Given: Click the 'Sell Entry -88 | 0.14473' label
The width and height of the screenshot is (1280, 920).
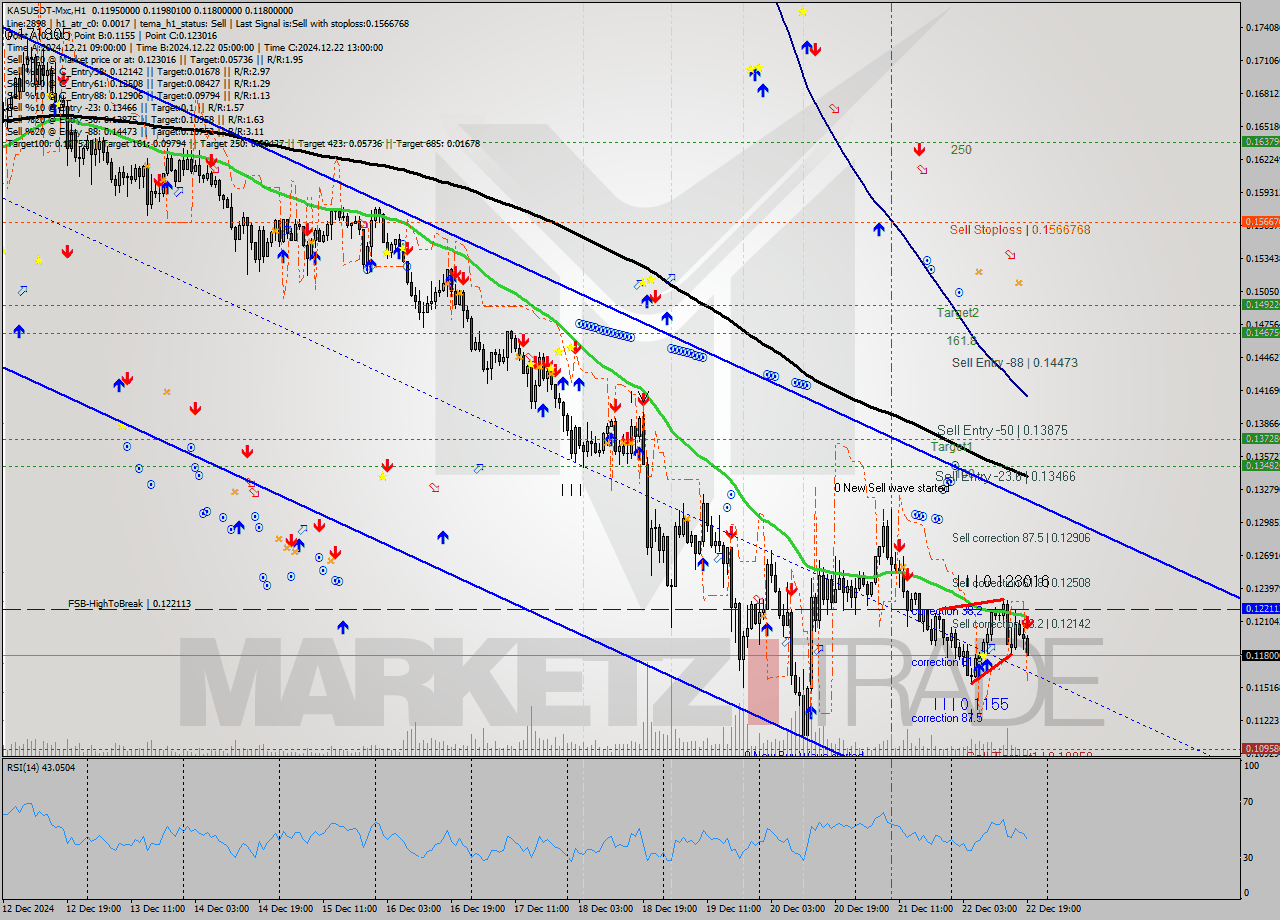Looking at the screenshot, I should pyautogui.click(x=1014, y=363).
